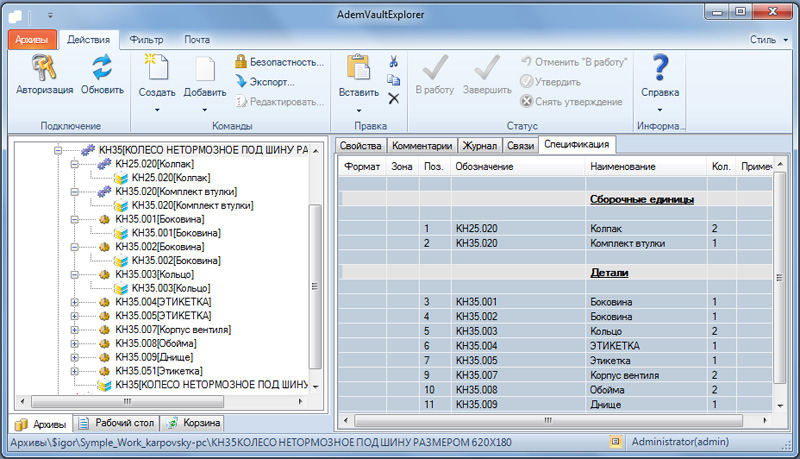Switch to the Журнал tab
This screenshot has height=459, width=800.
479,145
